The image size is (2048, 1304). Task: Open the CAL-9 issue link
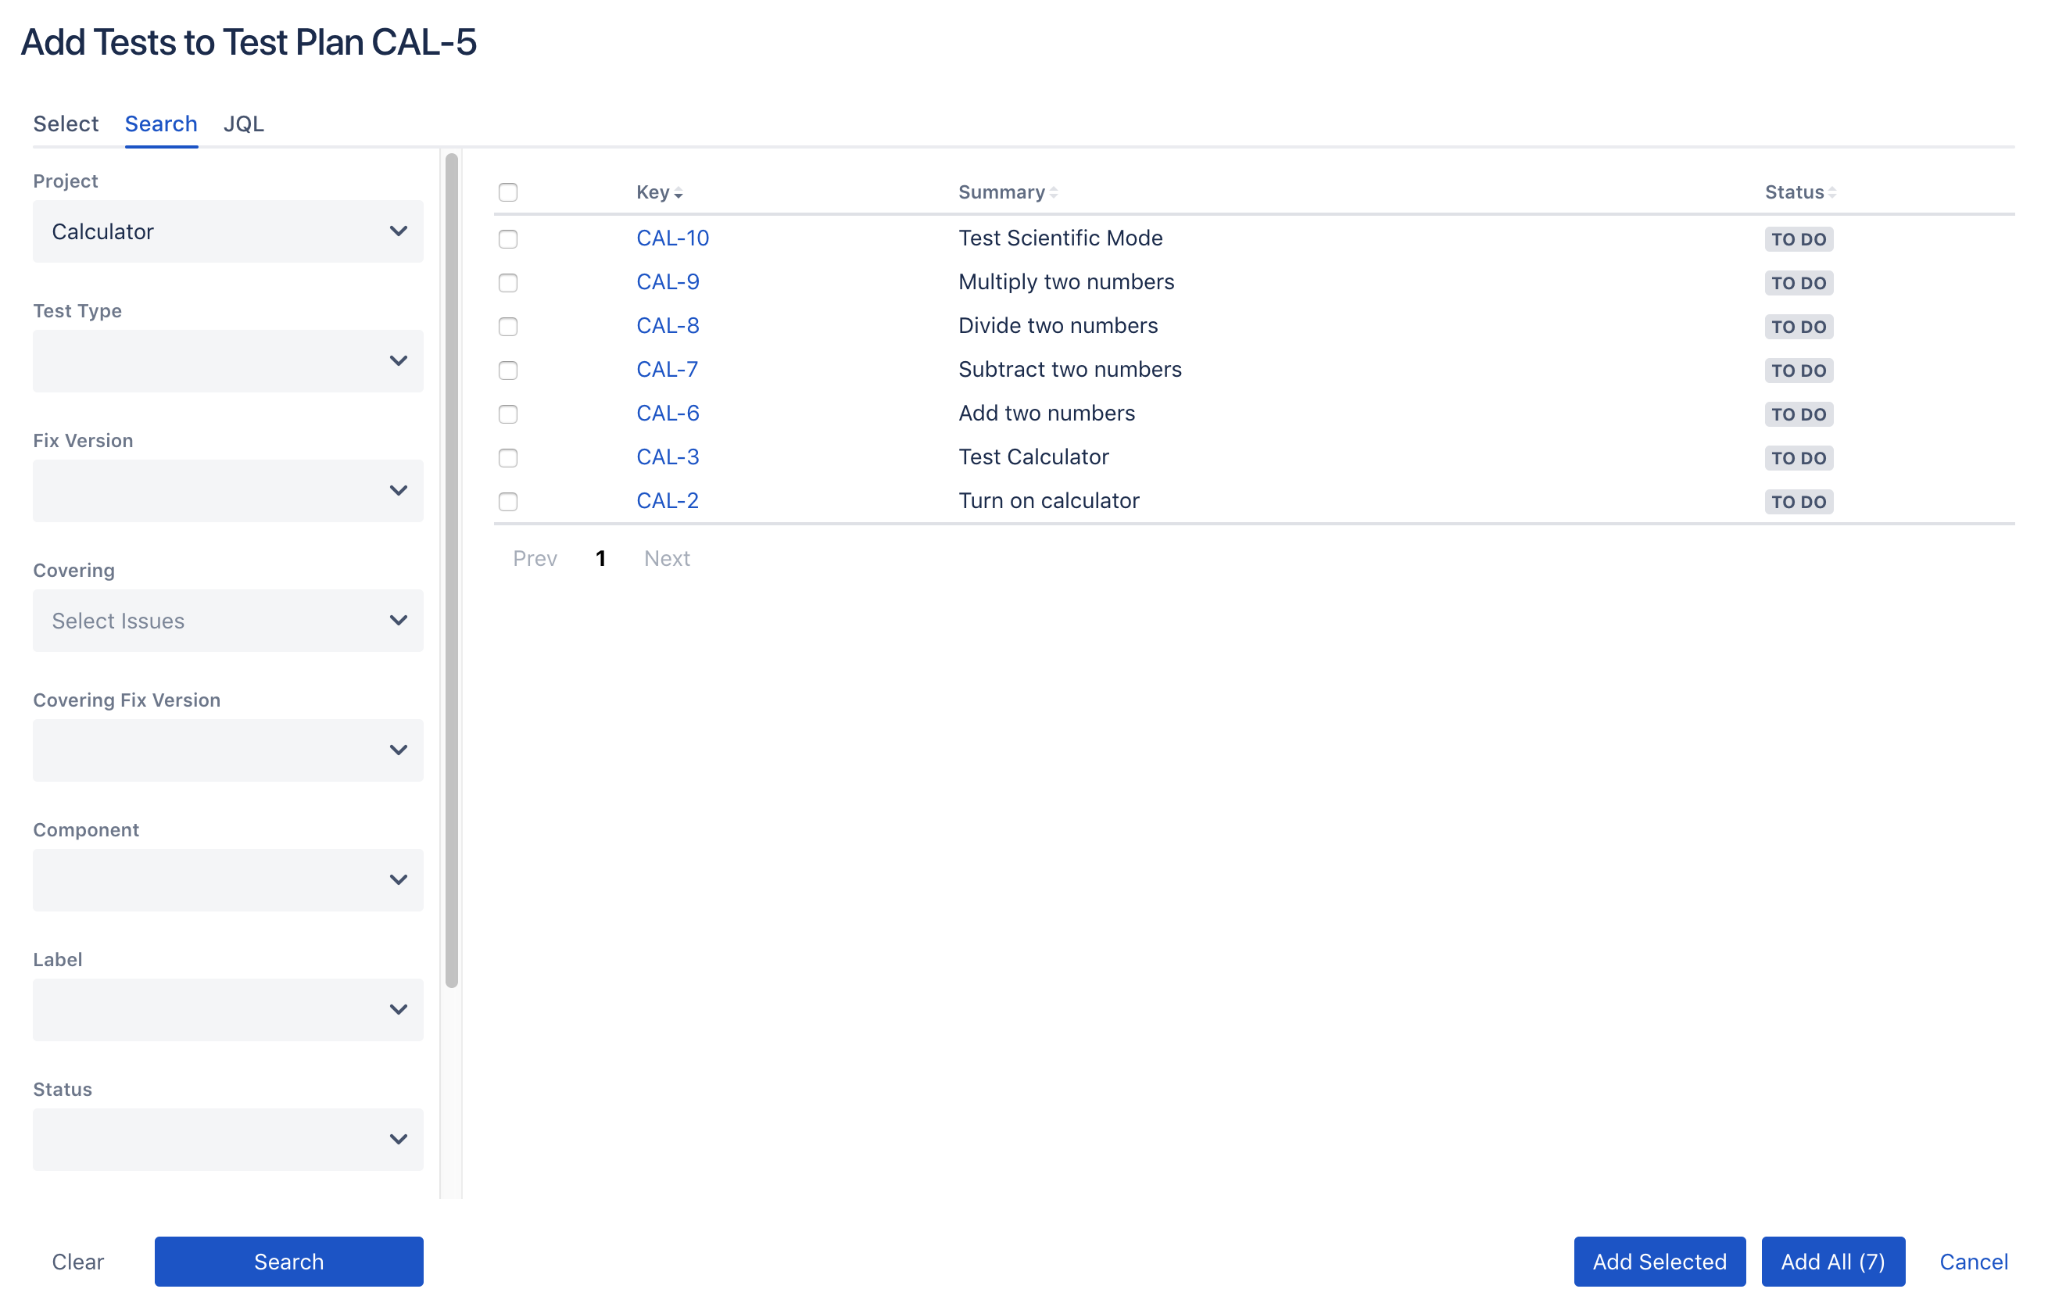pyautogui.click(x=668, y=282)
